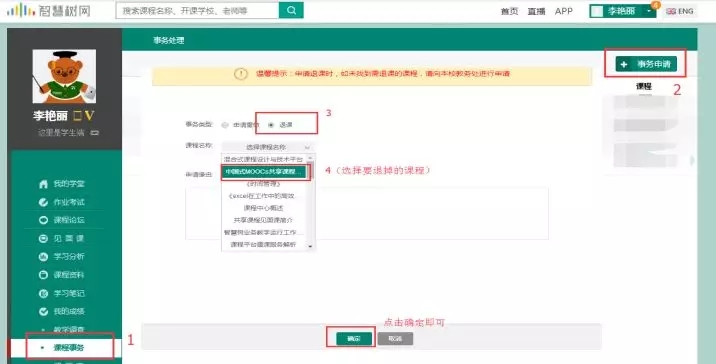Open 课程论坛 in the sidebar
Screen dimensions: 716x364
pos(69,220)
